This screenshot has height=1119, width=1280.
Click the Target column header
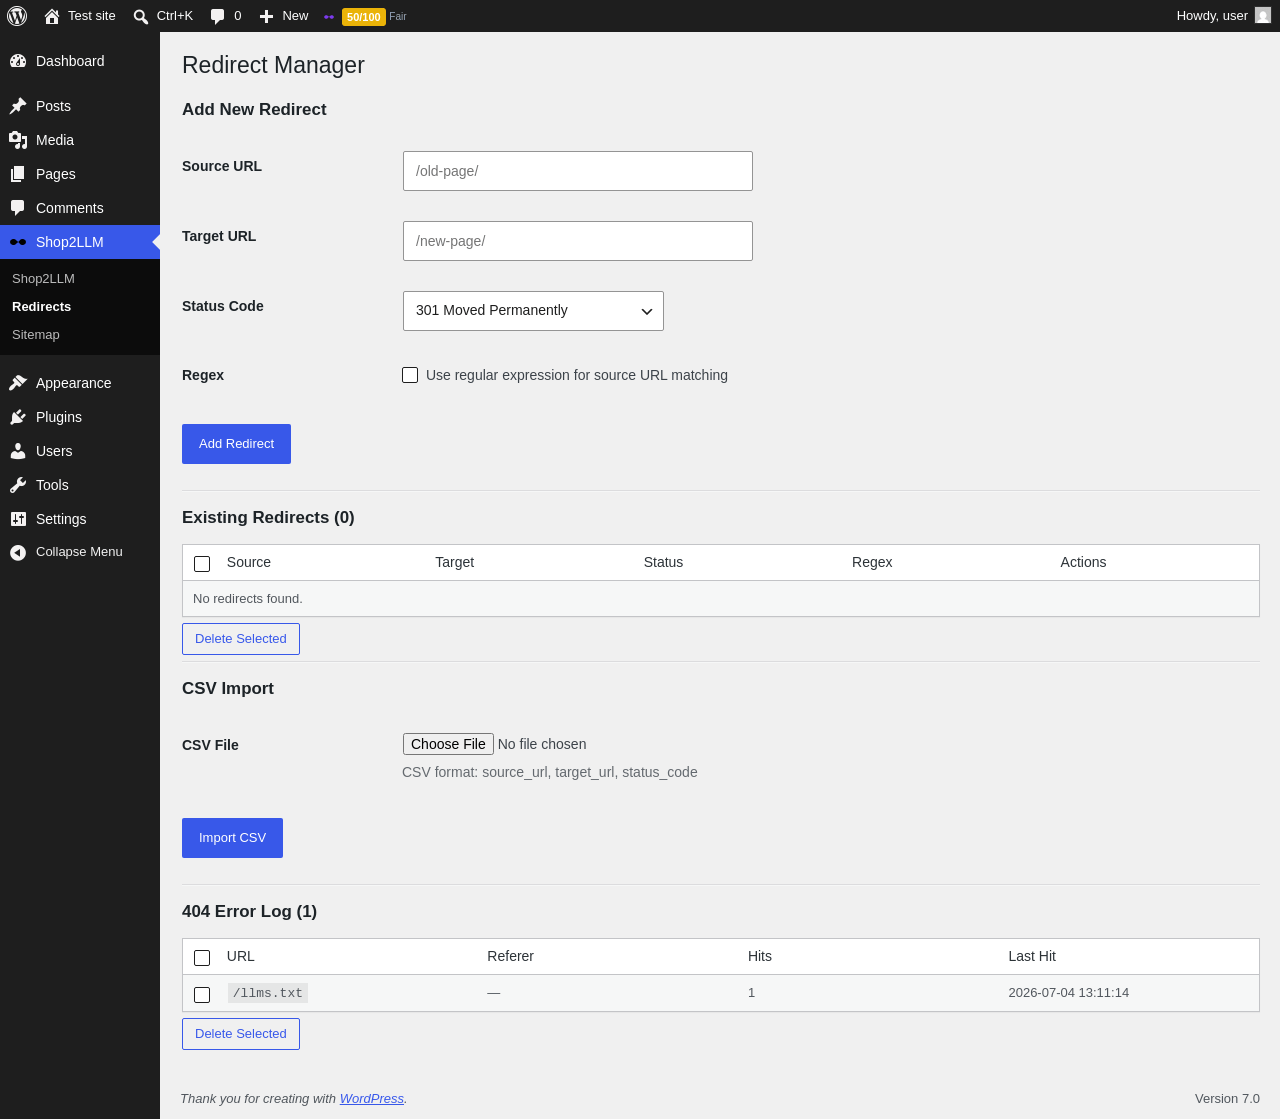point(454,562)
